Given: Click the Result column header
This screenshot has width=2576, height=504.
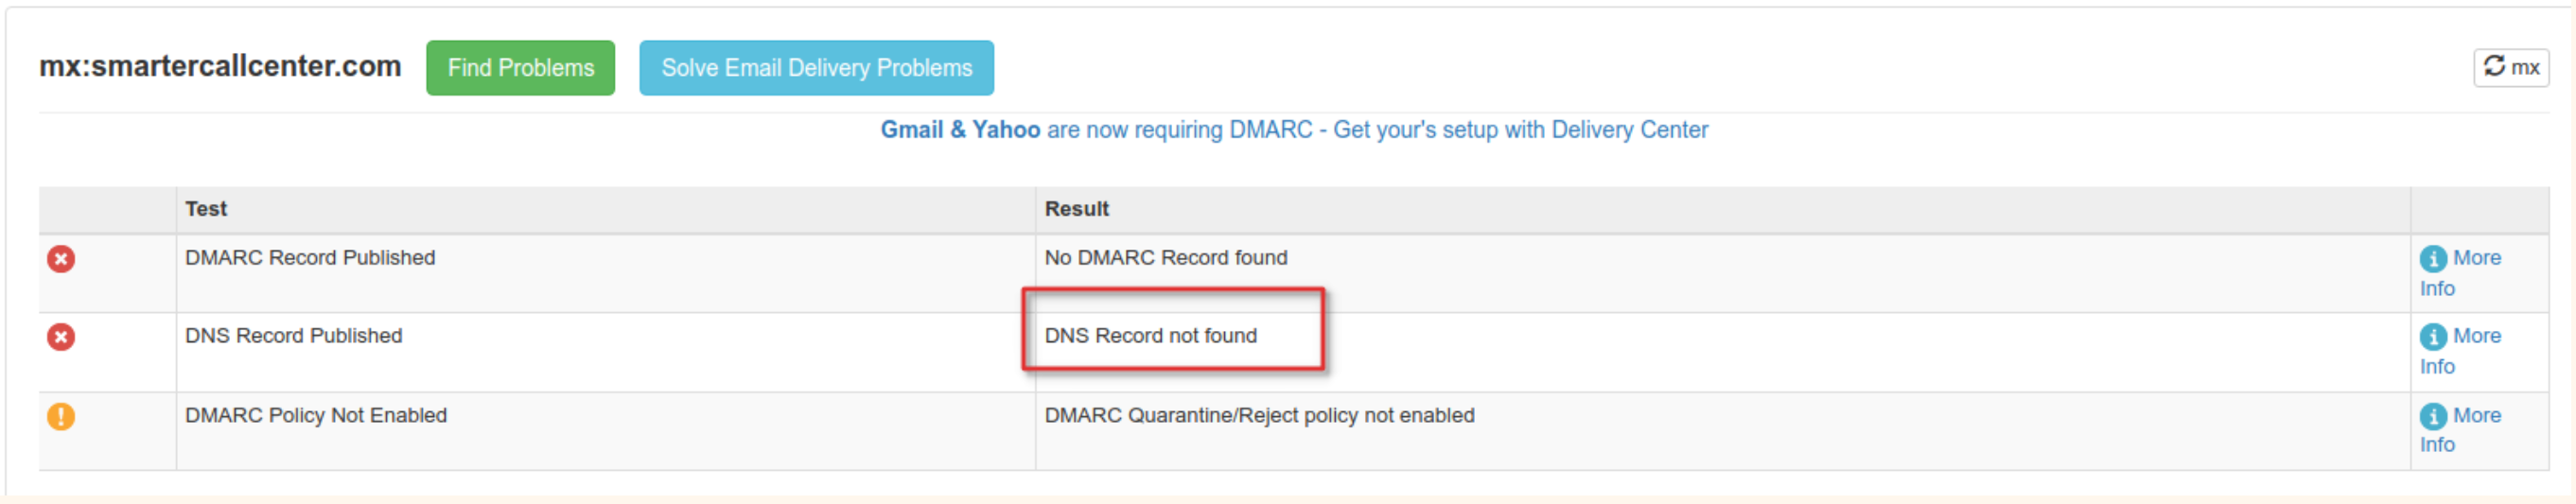Looking at the screenshot, I should (1076, 209).
